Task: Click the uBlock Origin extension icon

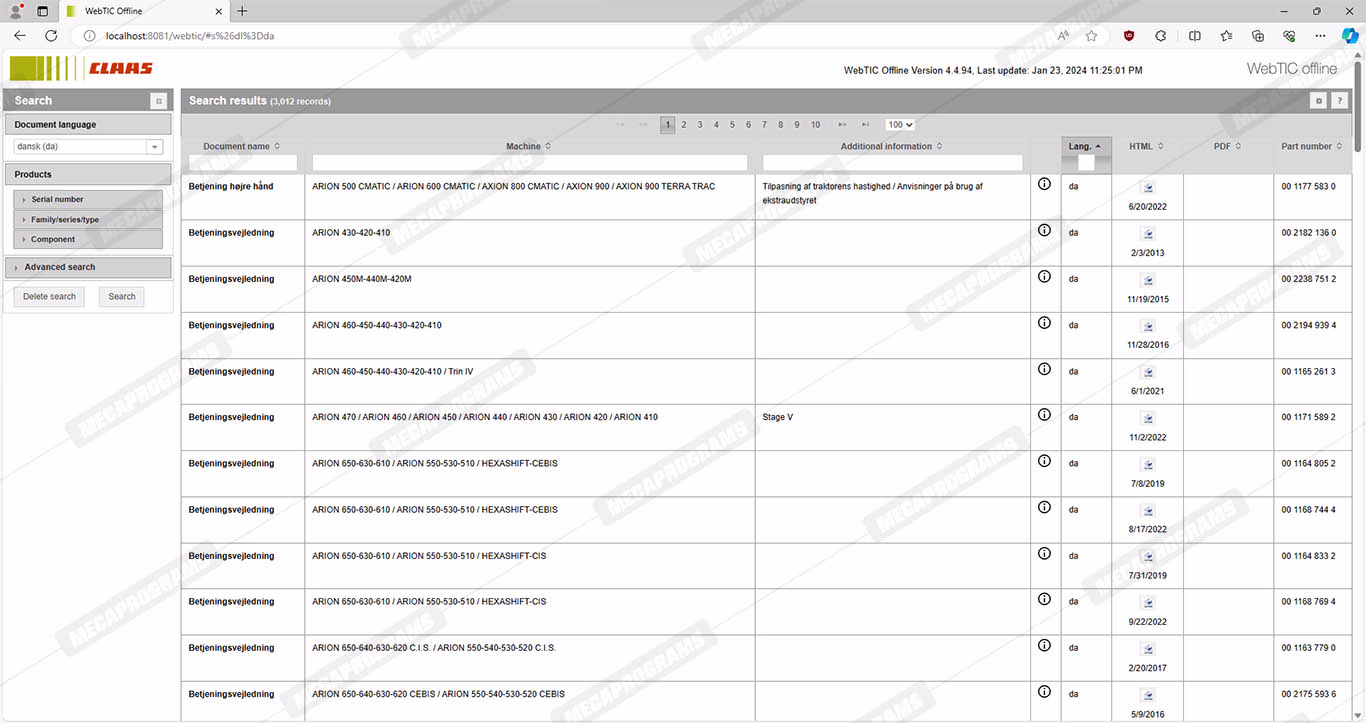Action: (x=1129, y=36)
